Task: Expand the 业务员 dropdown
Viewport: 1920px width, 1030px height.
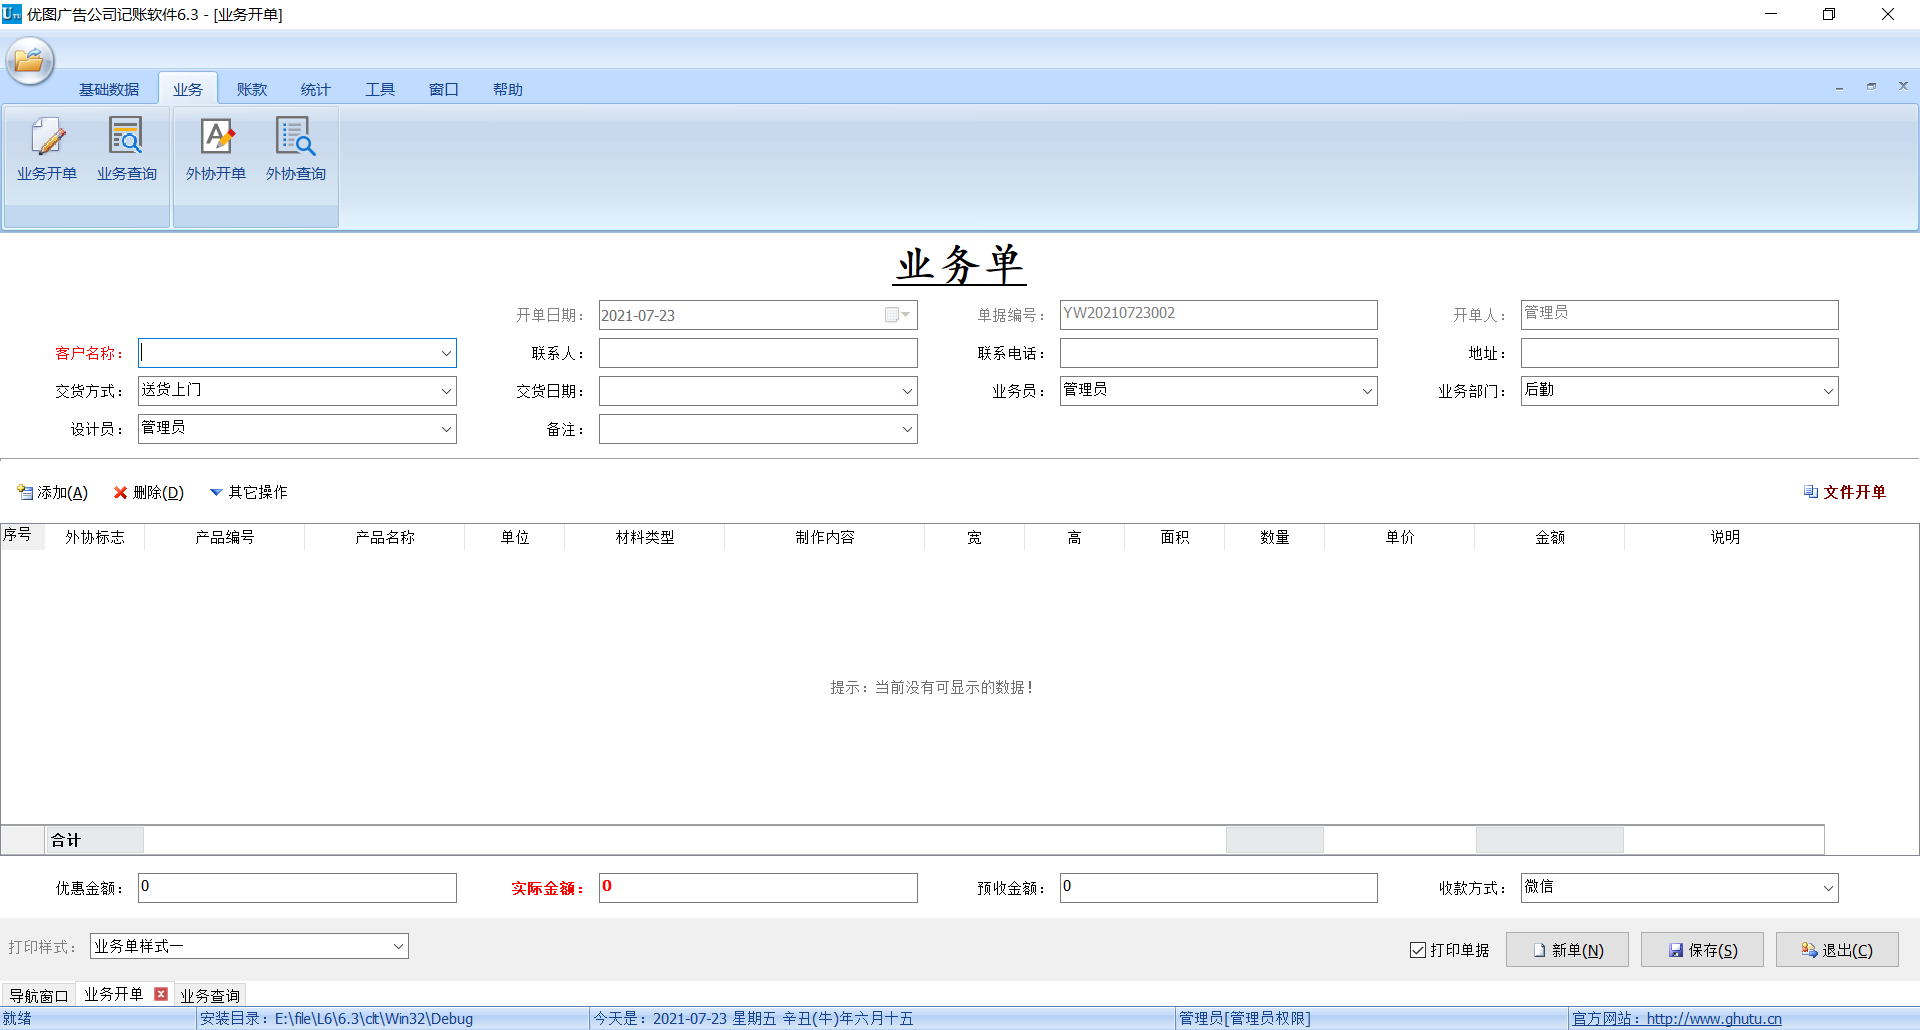Action: [1367, 391]
